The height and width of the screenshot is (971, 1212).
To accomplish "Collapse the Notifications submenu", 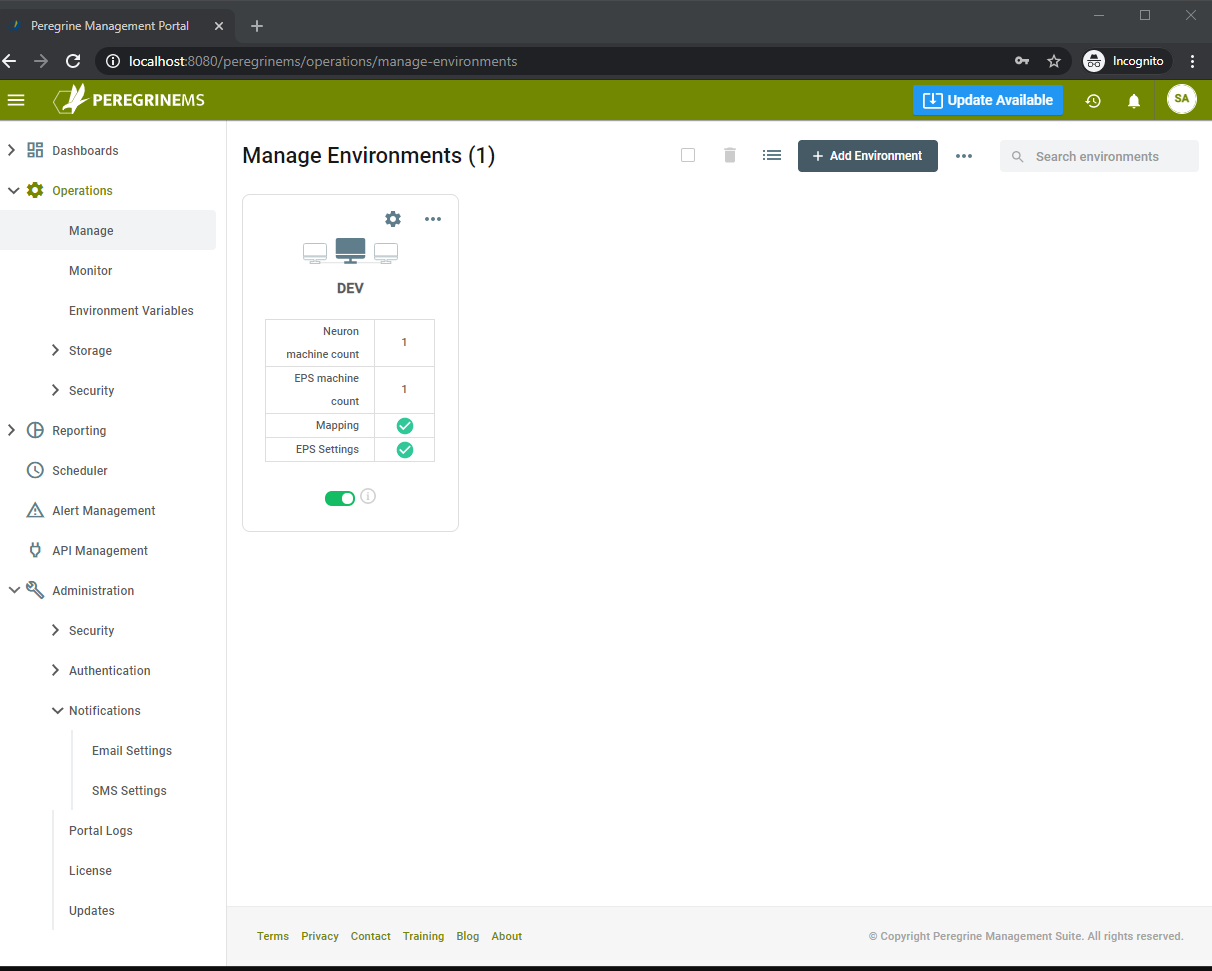I will tap(57, 710).
